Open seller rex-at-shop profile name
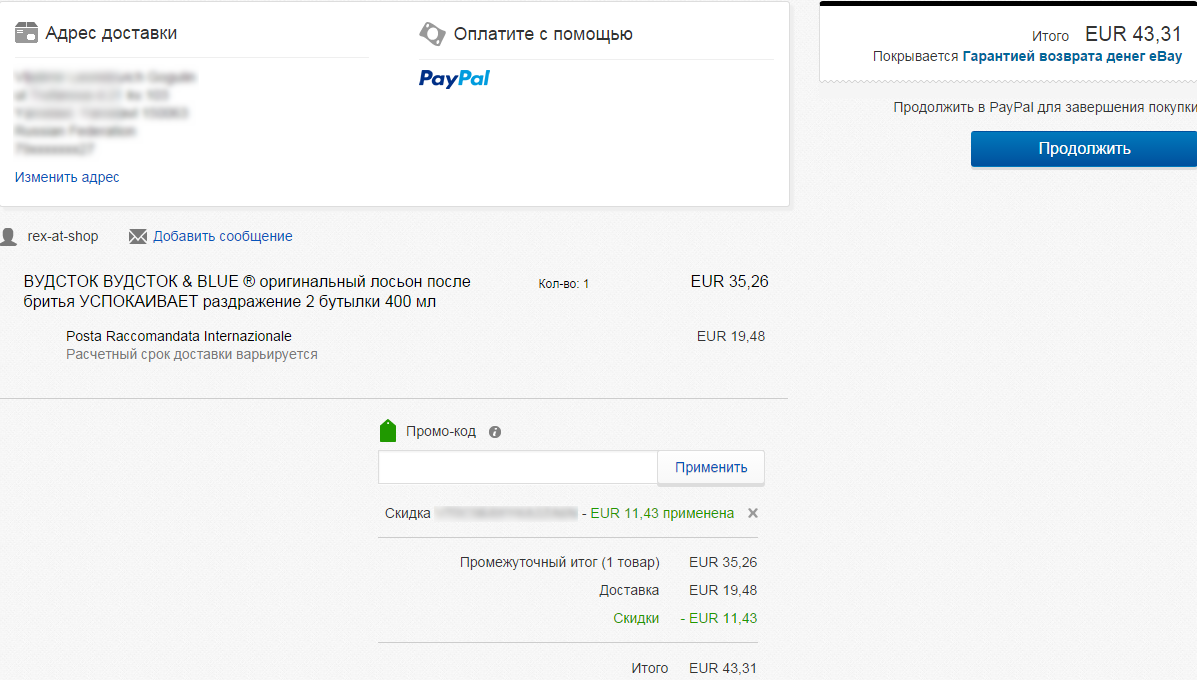 pos(63,237)
